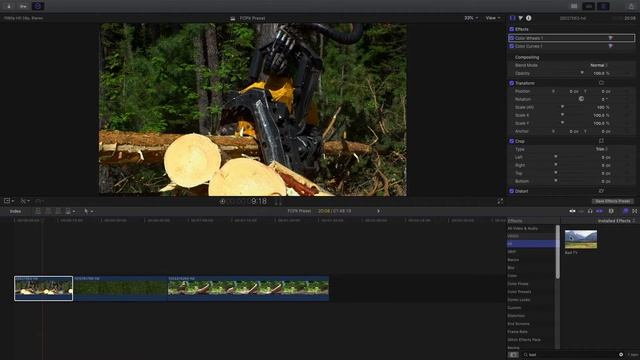Open Color Curves 1 color board icon
The height and width of the screenshot is (360, 640).
(611, 46)
